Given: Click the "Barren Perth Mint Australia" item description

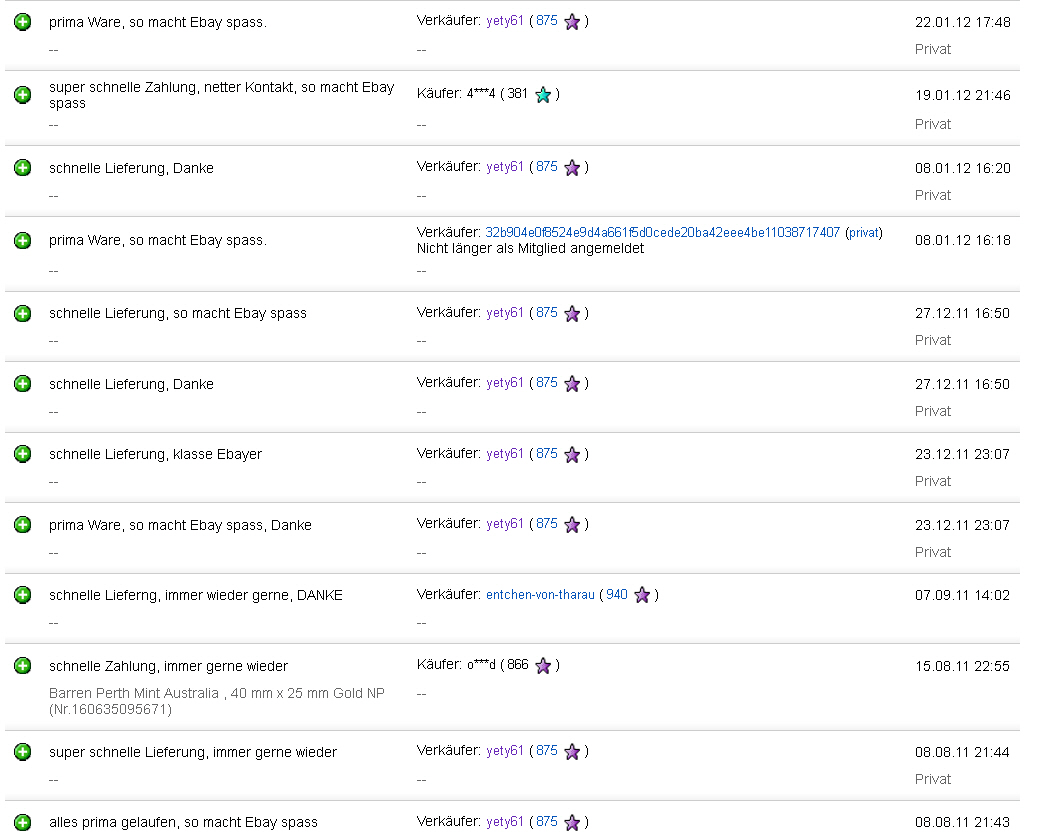Looking at the screenshot, I should pyautogui.click(x=216, y=701).
